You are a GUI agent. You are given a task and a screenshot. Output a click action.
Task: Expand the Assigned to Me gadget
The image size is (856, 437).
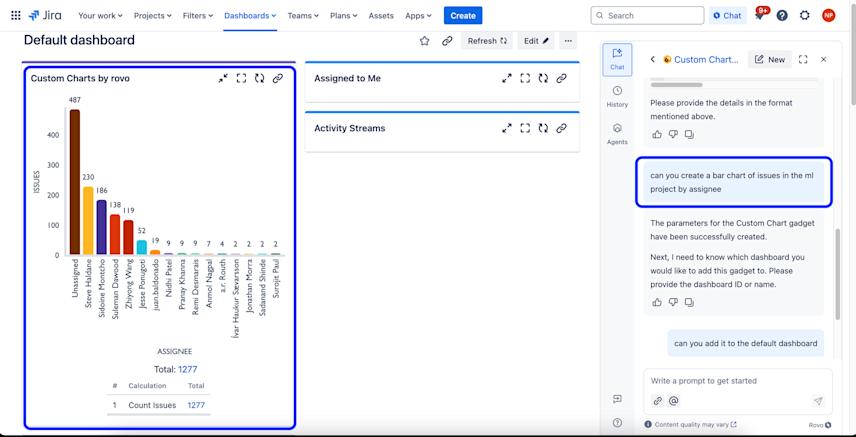click(507, 78)
